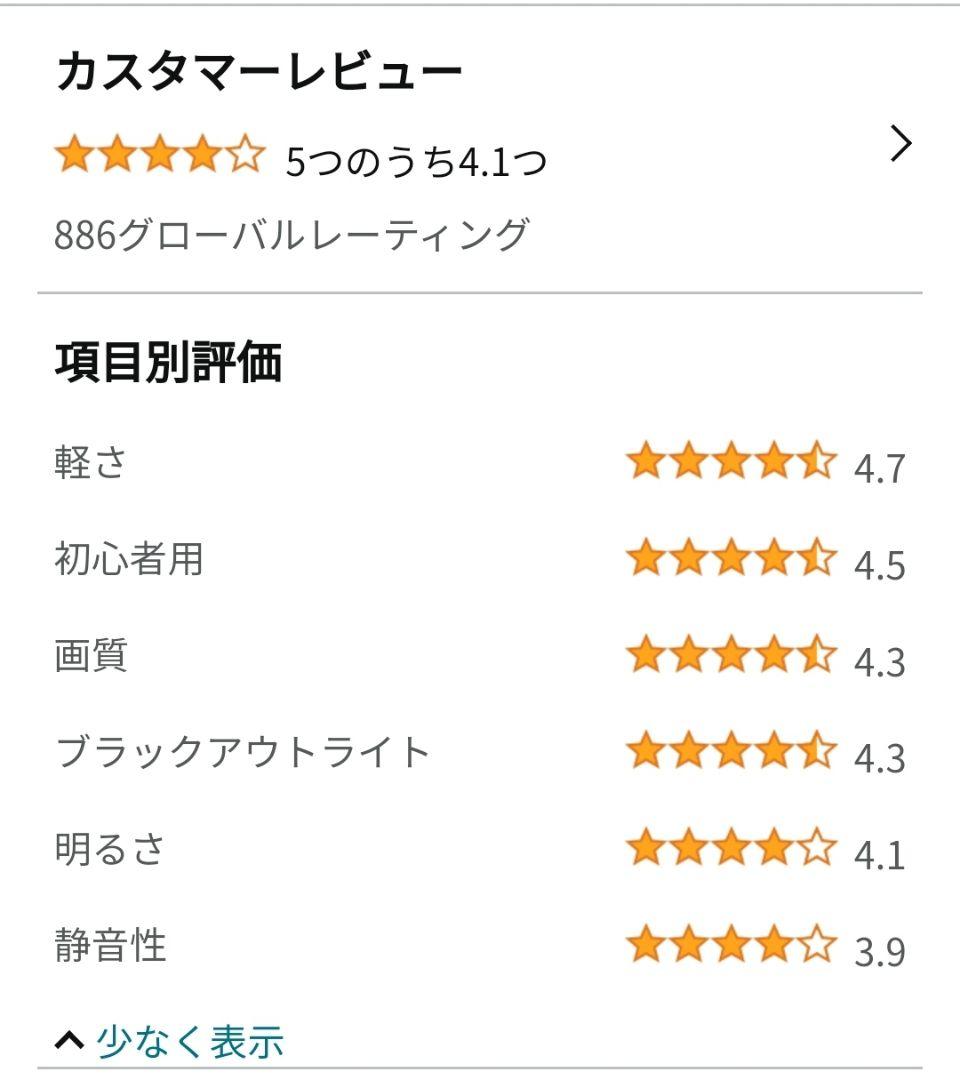Tap the overall 4.1 star rating icons
960x1080 pixels.
[160, 157]
